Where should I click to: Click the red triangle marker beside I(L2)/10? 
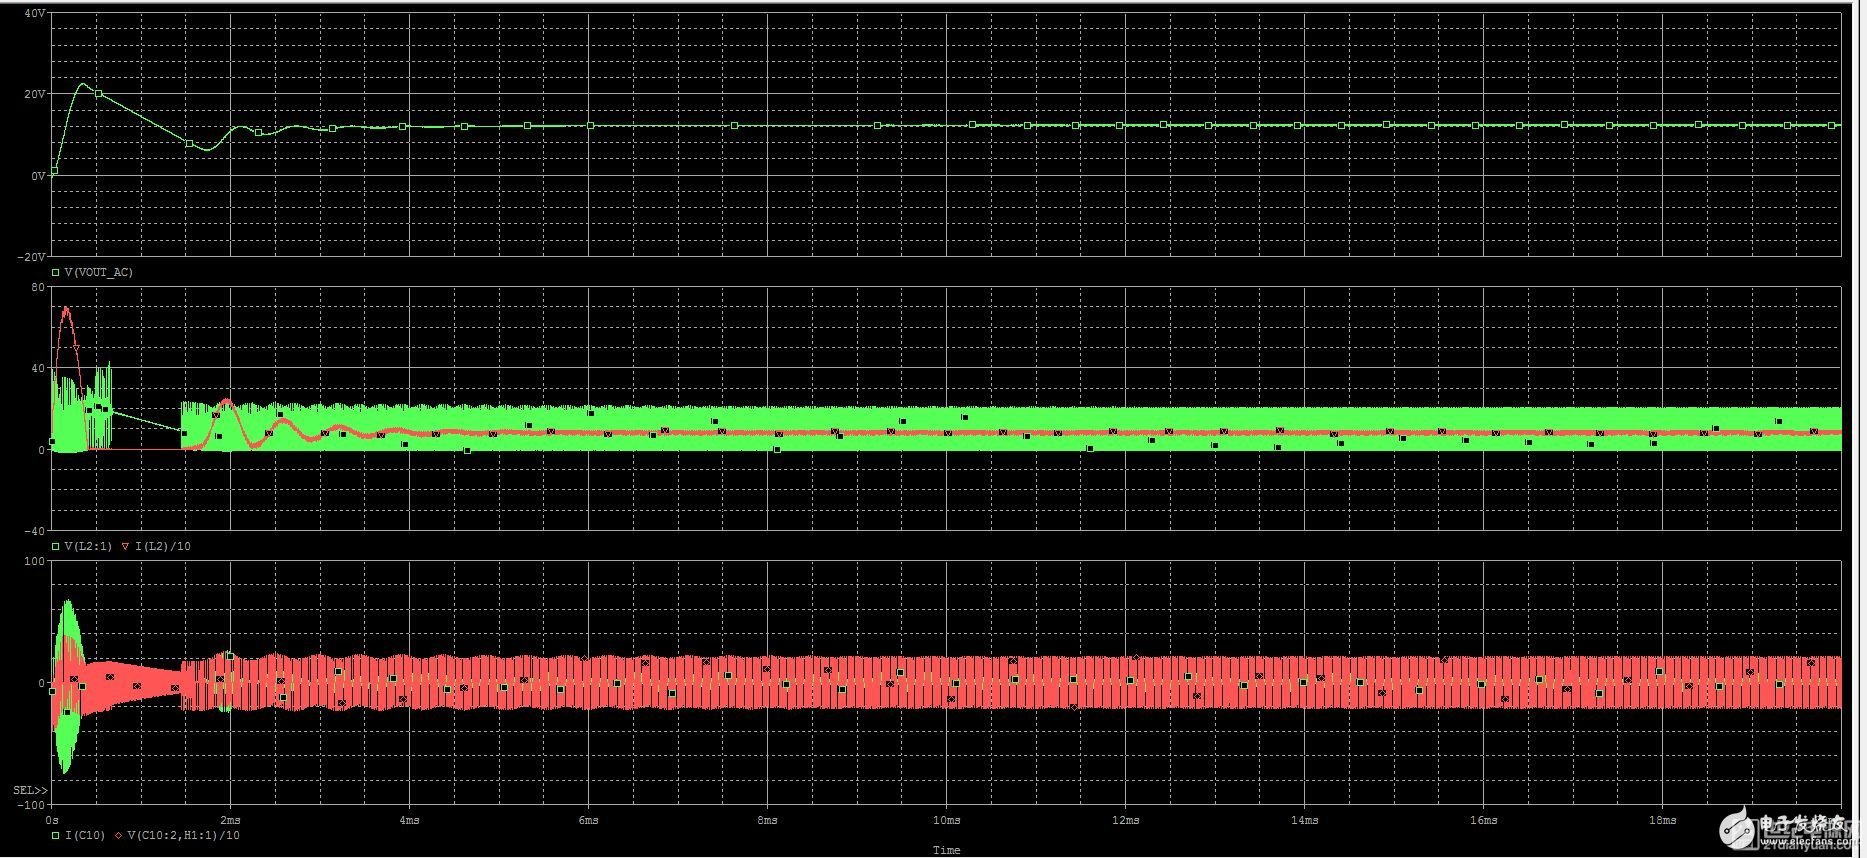coord(125,546)
